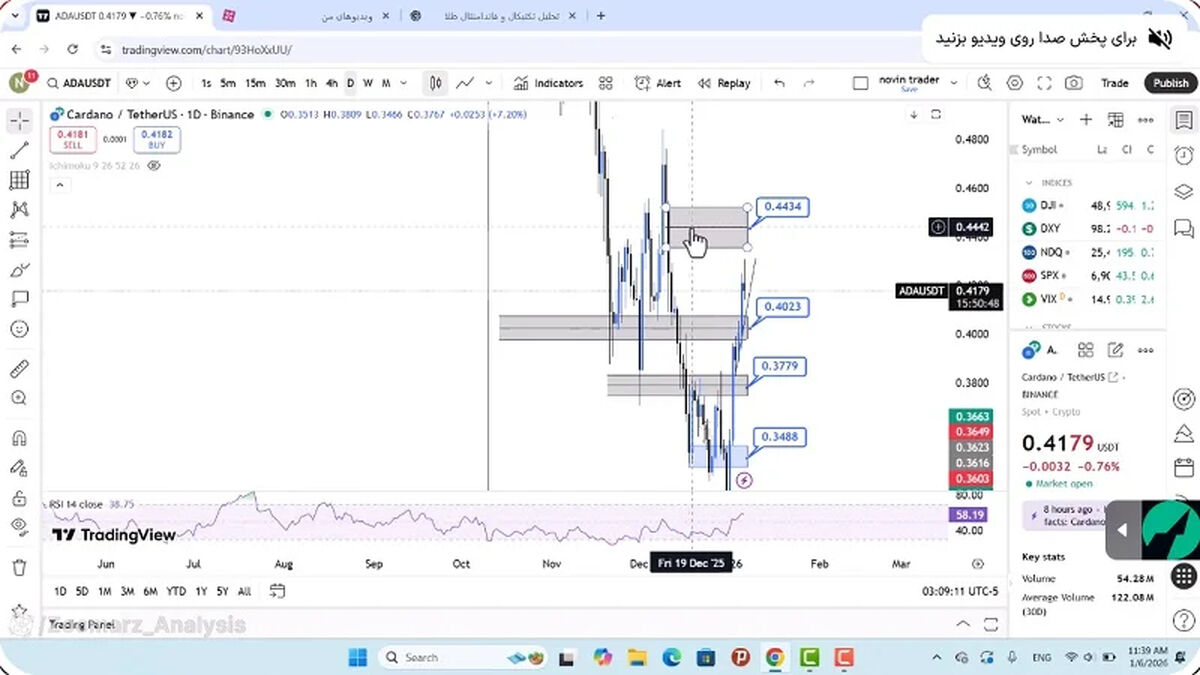Click the Trade button

coord(1114,83)
